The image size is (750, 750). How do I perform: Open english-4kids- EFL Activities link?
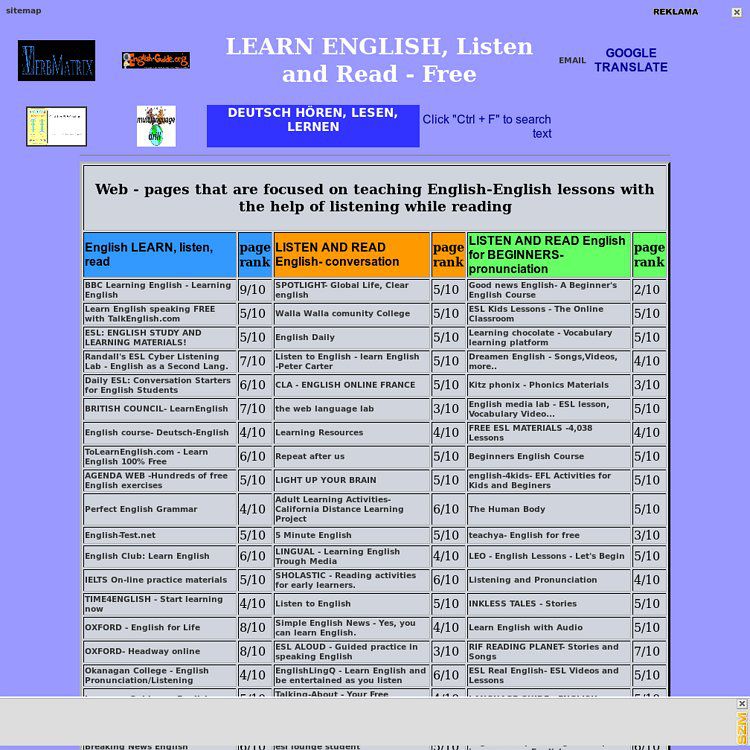coord(540,480)
